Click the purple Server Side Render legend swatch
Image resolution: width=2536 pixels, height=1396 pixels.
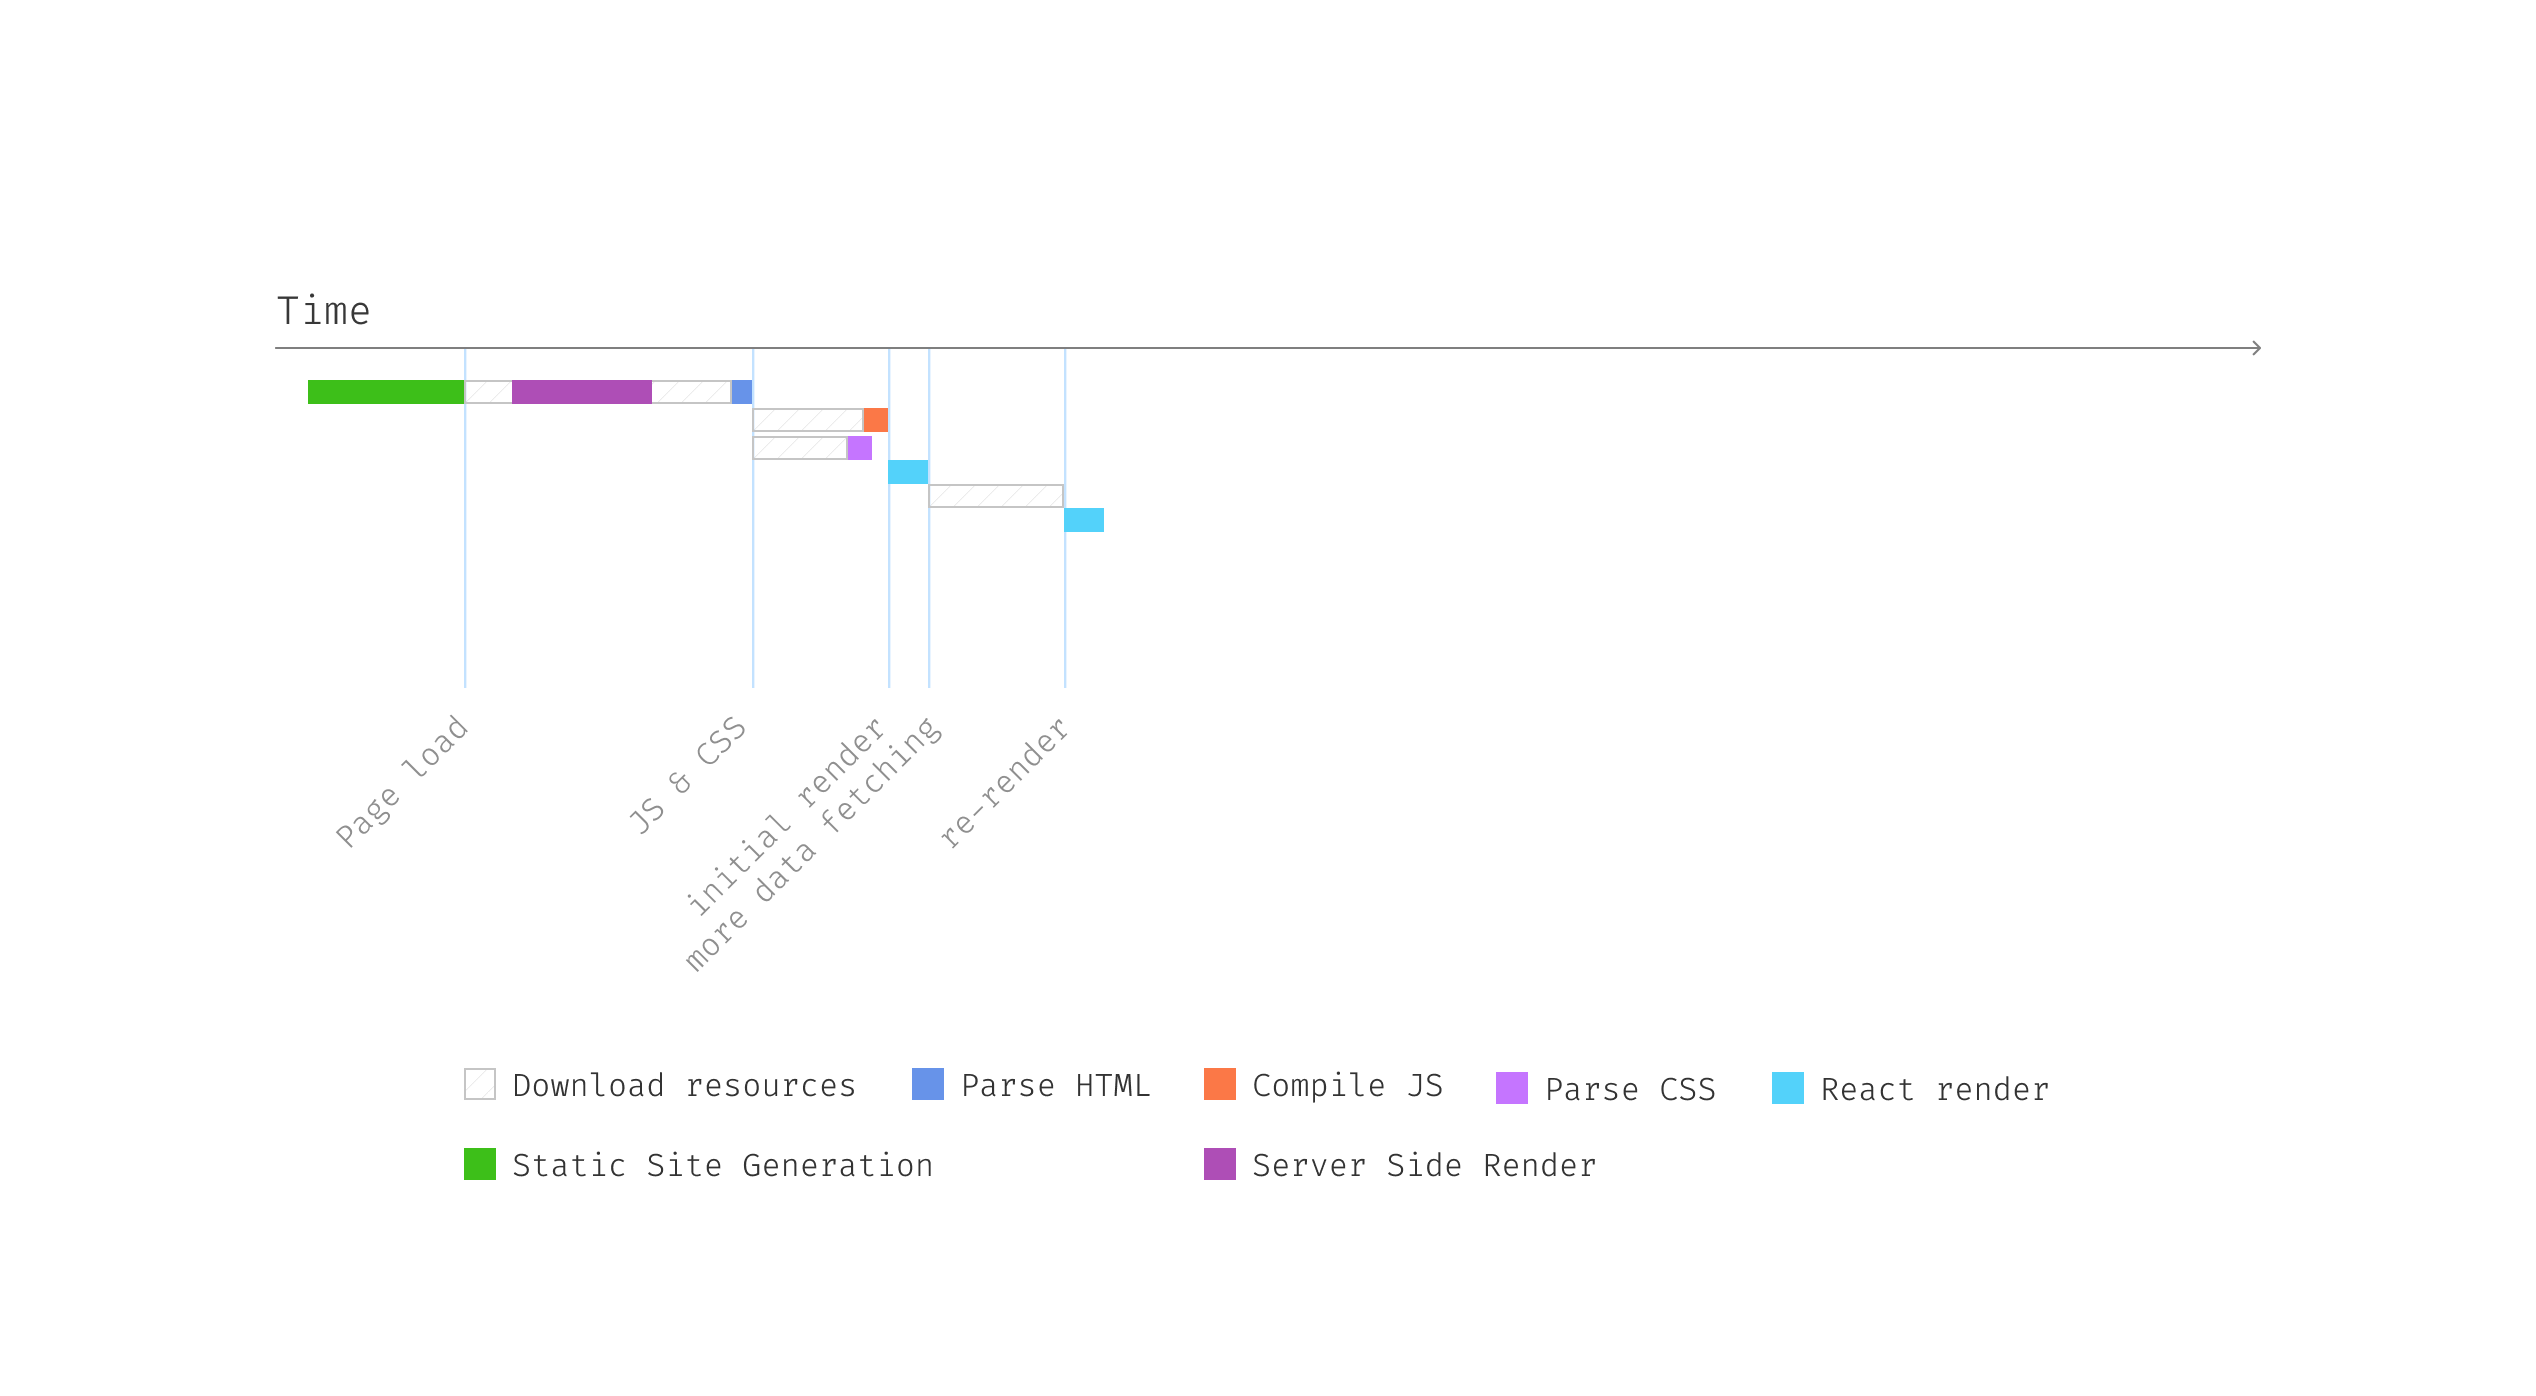click(x=1219, y=1164)
